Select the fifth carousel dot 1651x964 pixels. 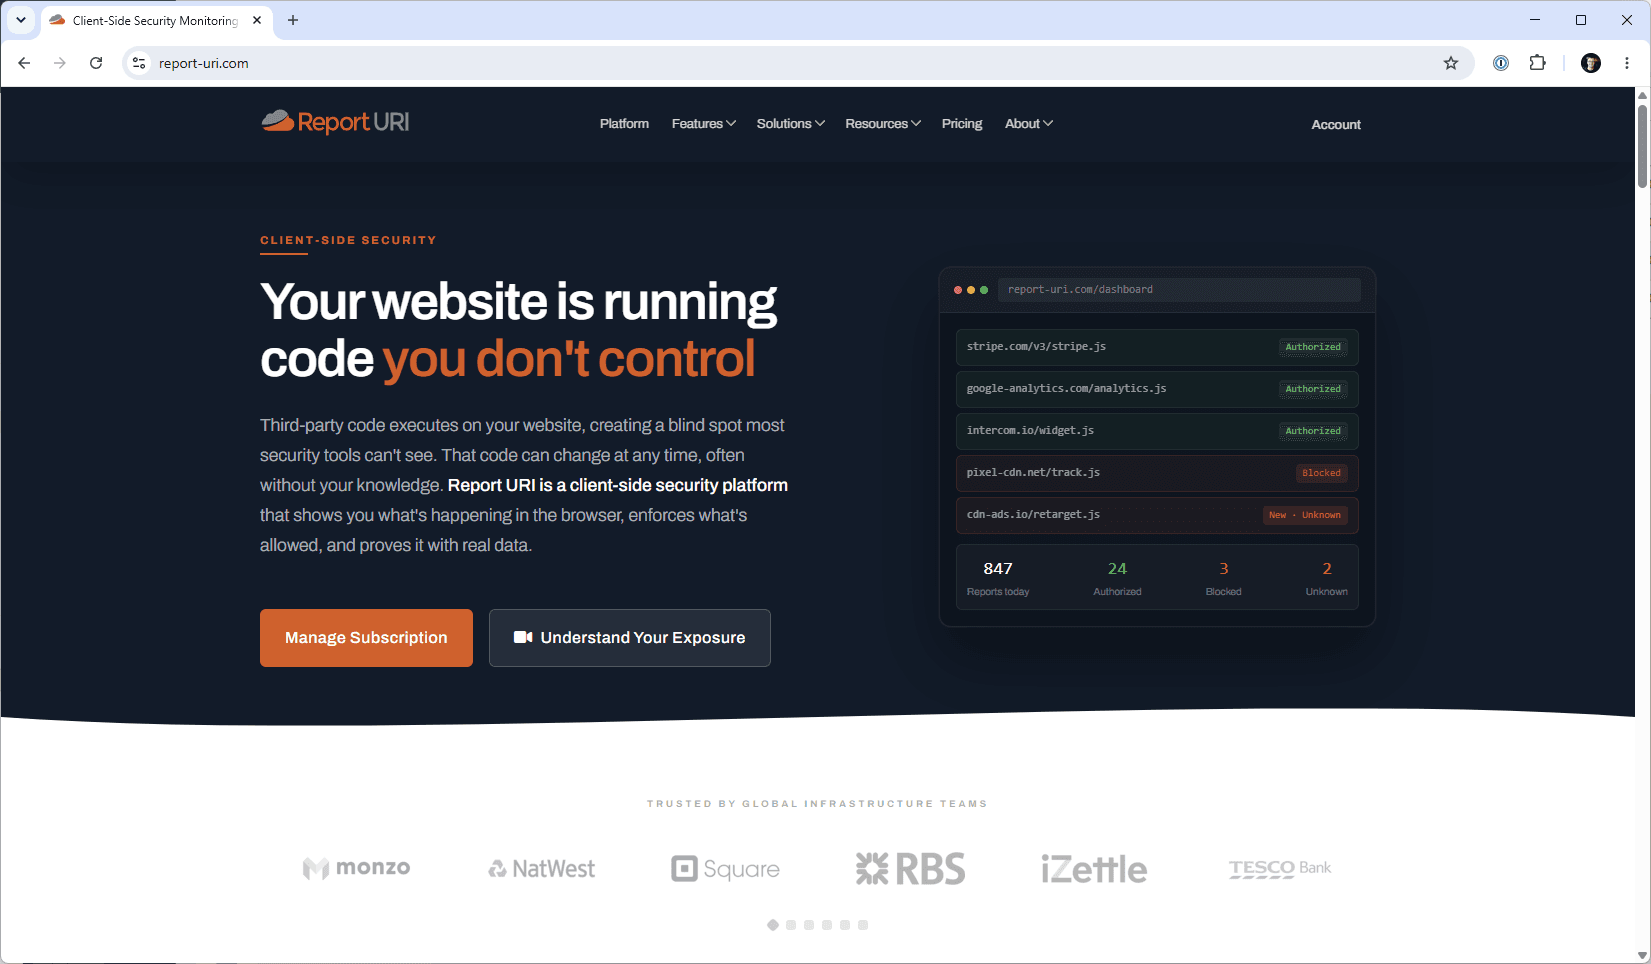pos(845,925)
